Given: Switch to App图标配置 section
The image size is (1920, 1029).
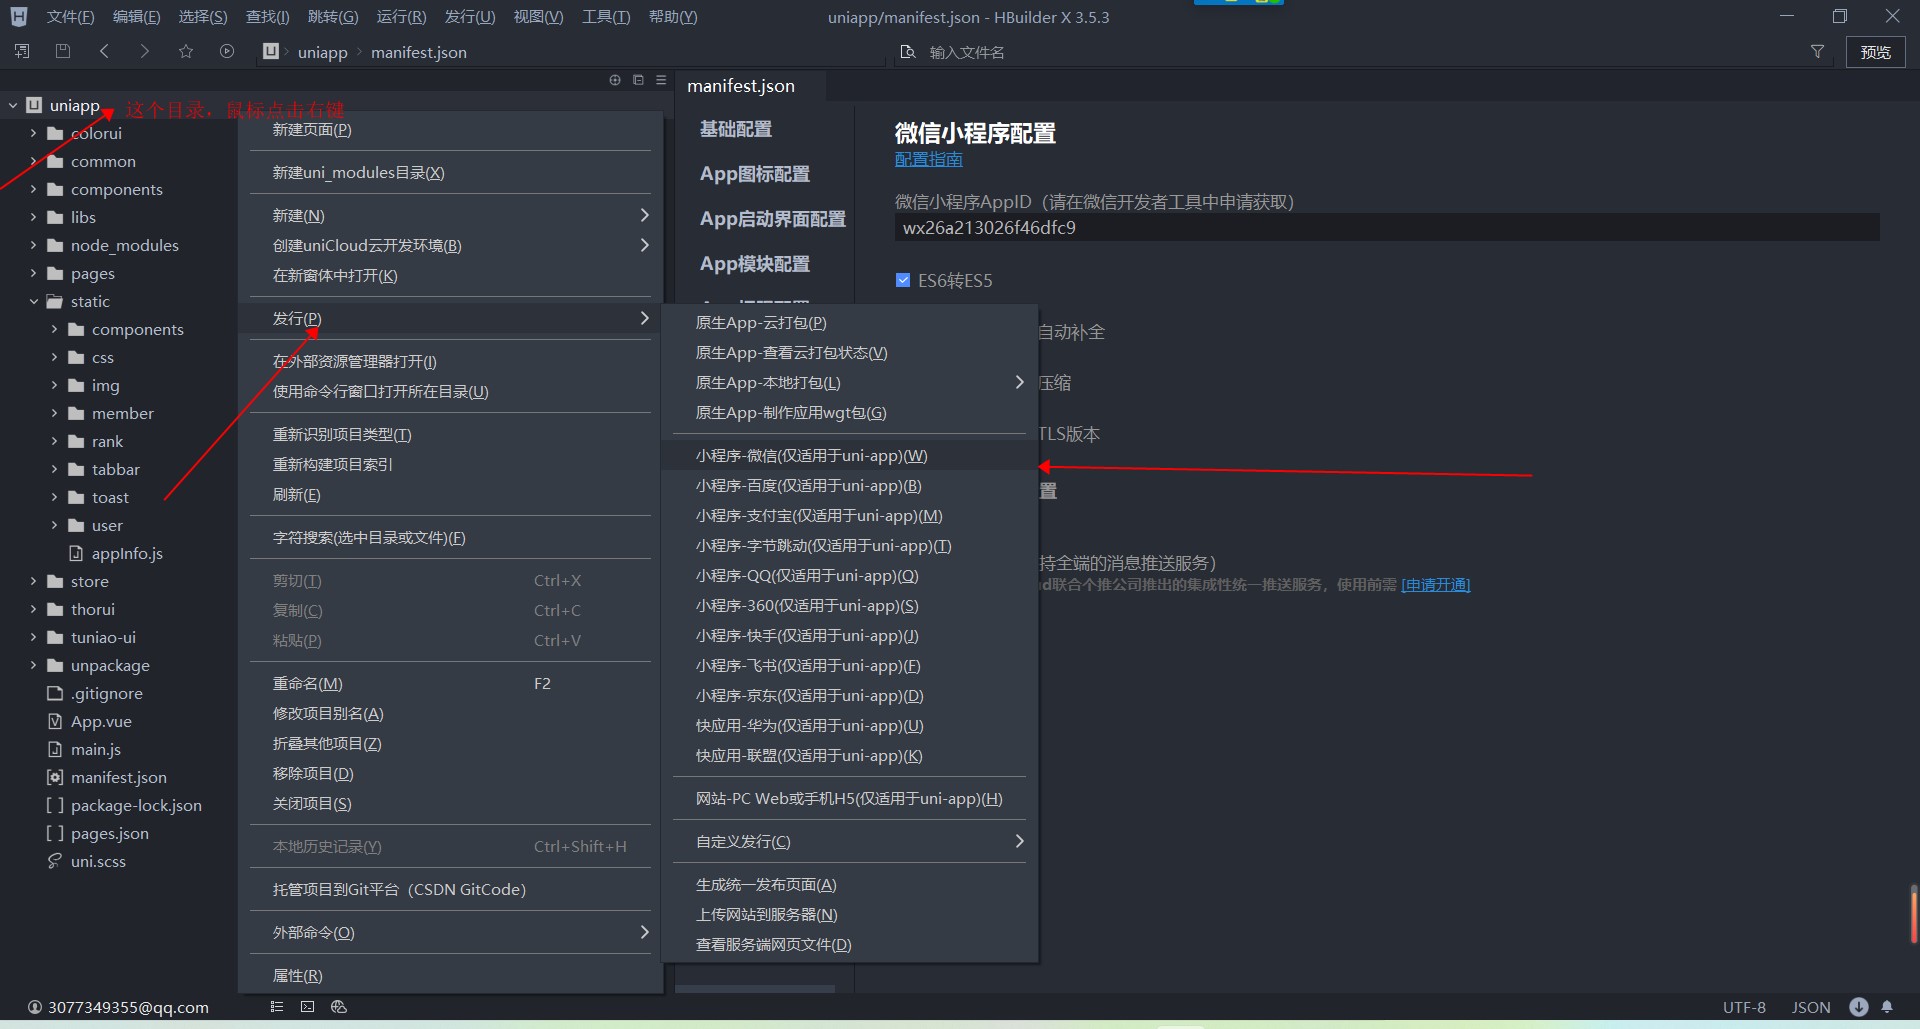Looking at the screenshot, I should point(755,174).
